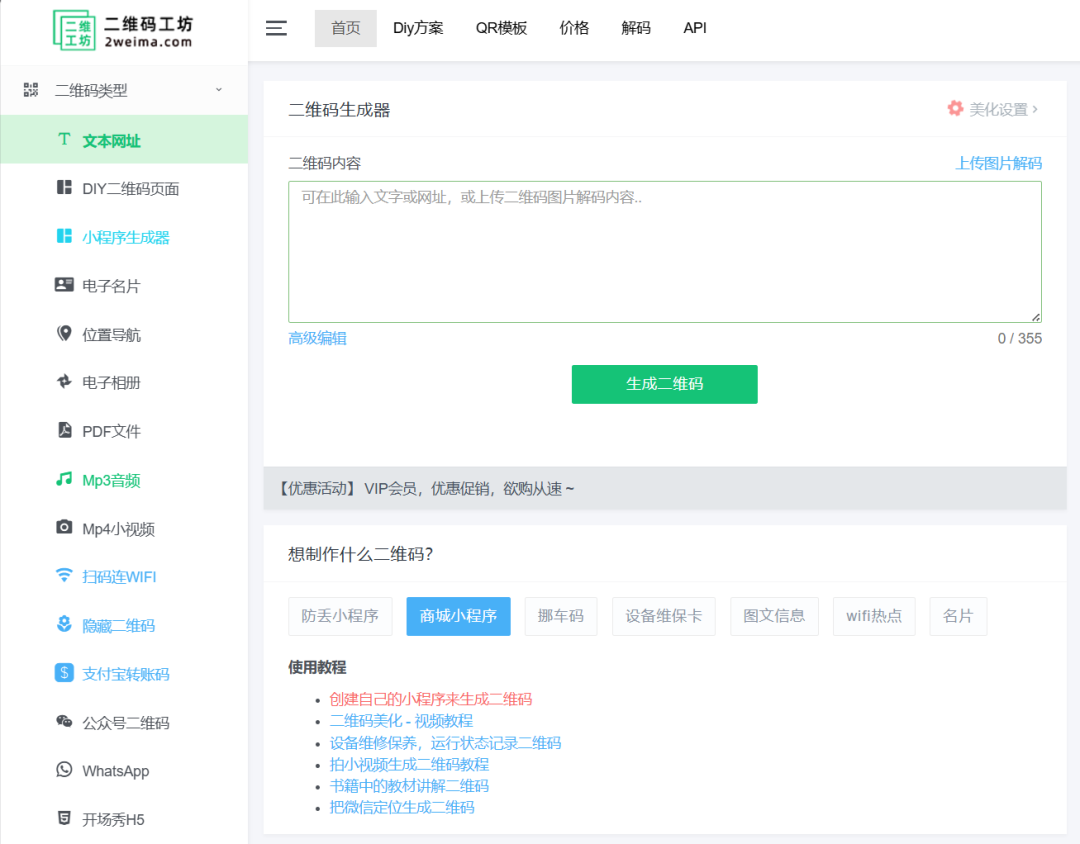Screen dimensions: 1080x844
Task: Click the 位置导航 map pin icon
Action: coord(64,334)
